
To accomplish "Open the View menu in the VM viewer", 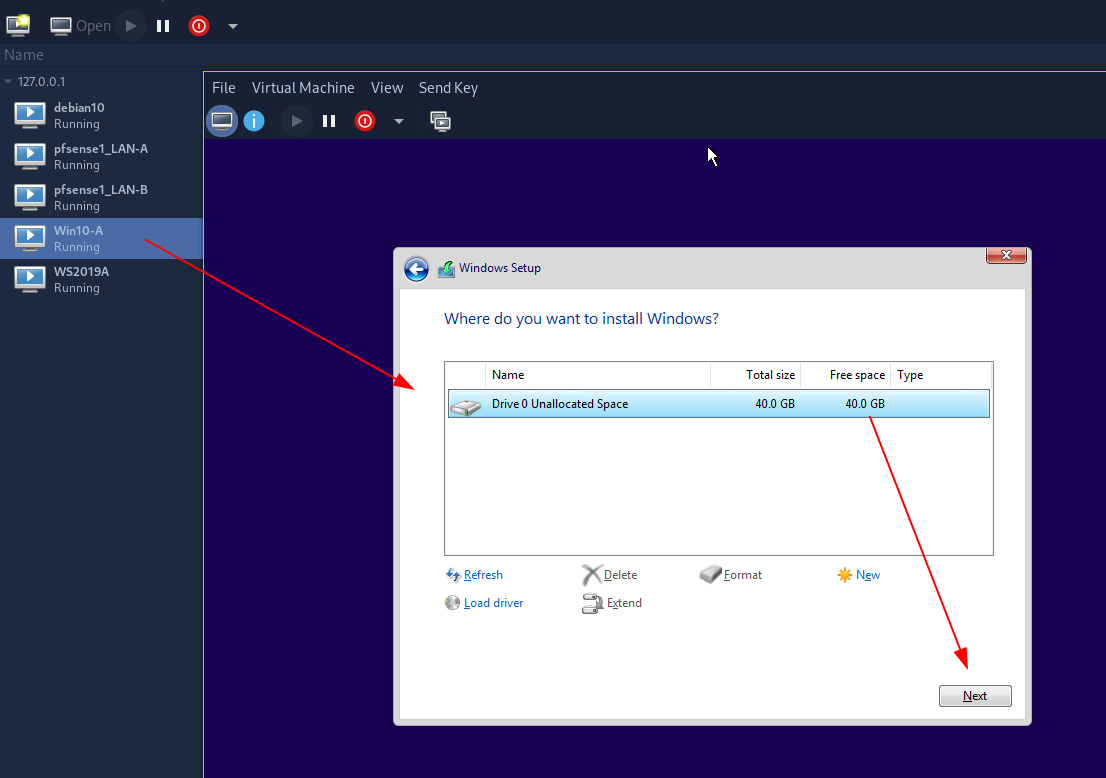I will (x=387, y=87).
